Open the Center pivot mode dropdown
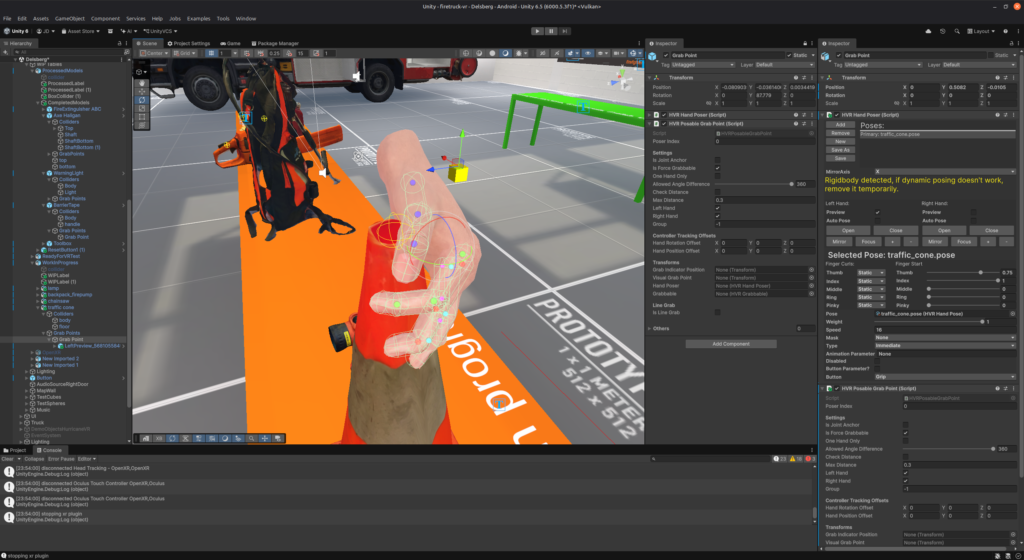 (153, 53)
